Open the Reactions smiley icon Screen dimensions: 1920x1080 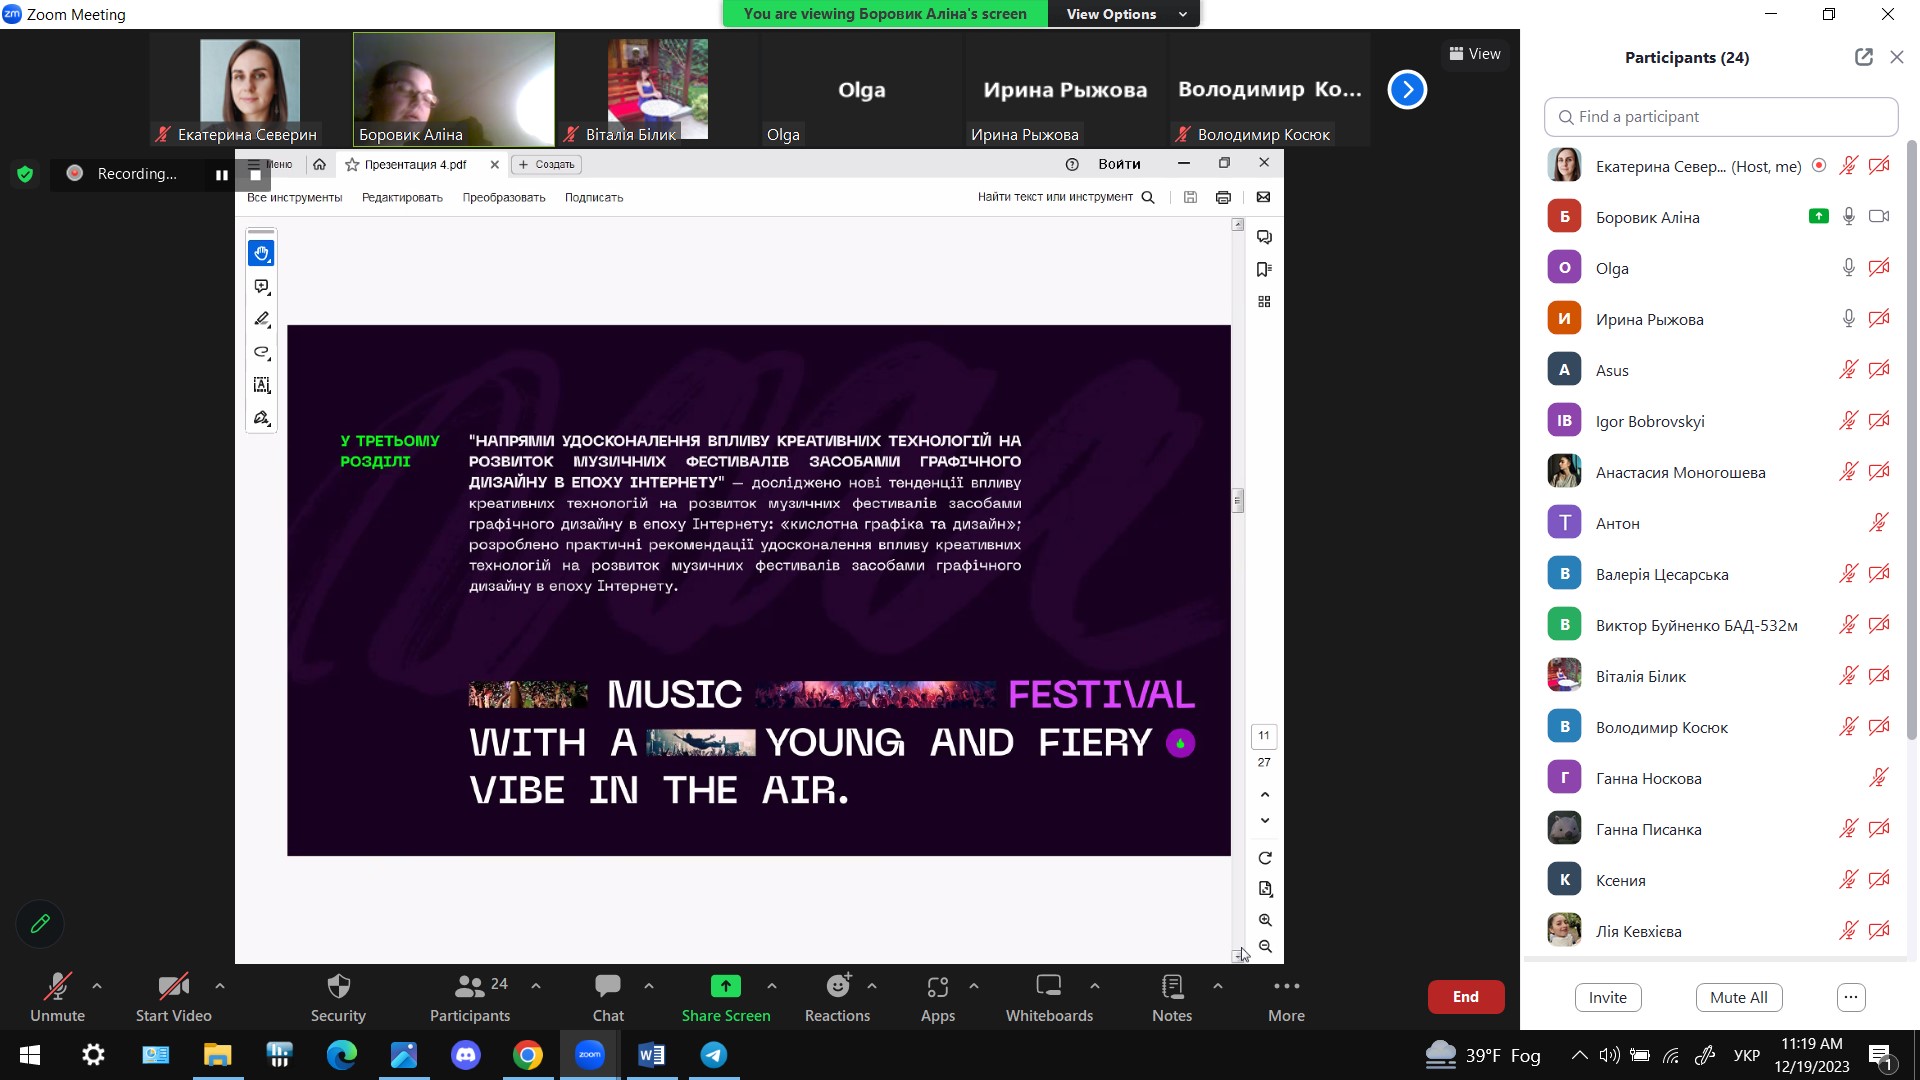tap(837, 987)
